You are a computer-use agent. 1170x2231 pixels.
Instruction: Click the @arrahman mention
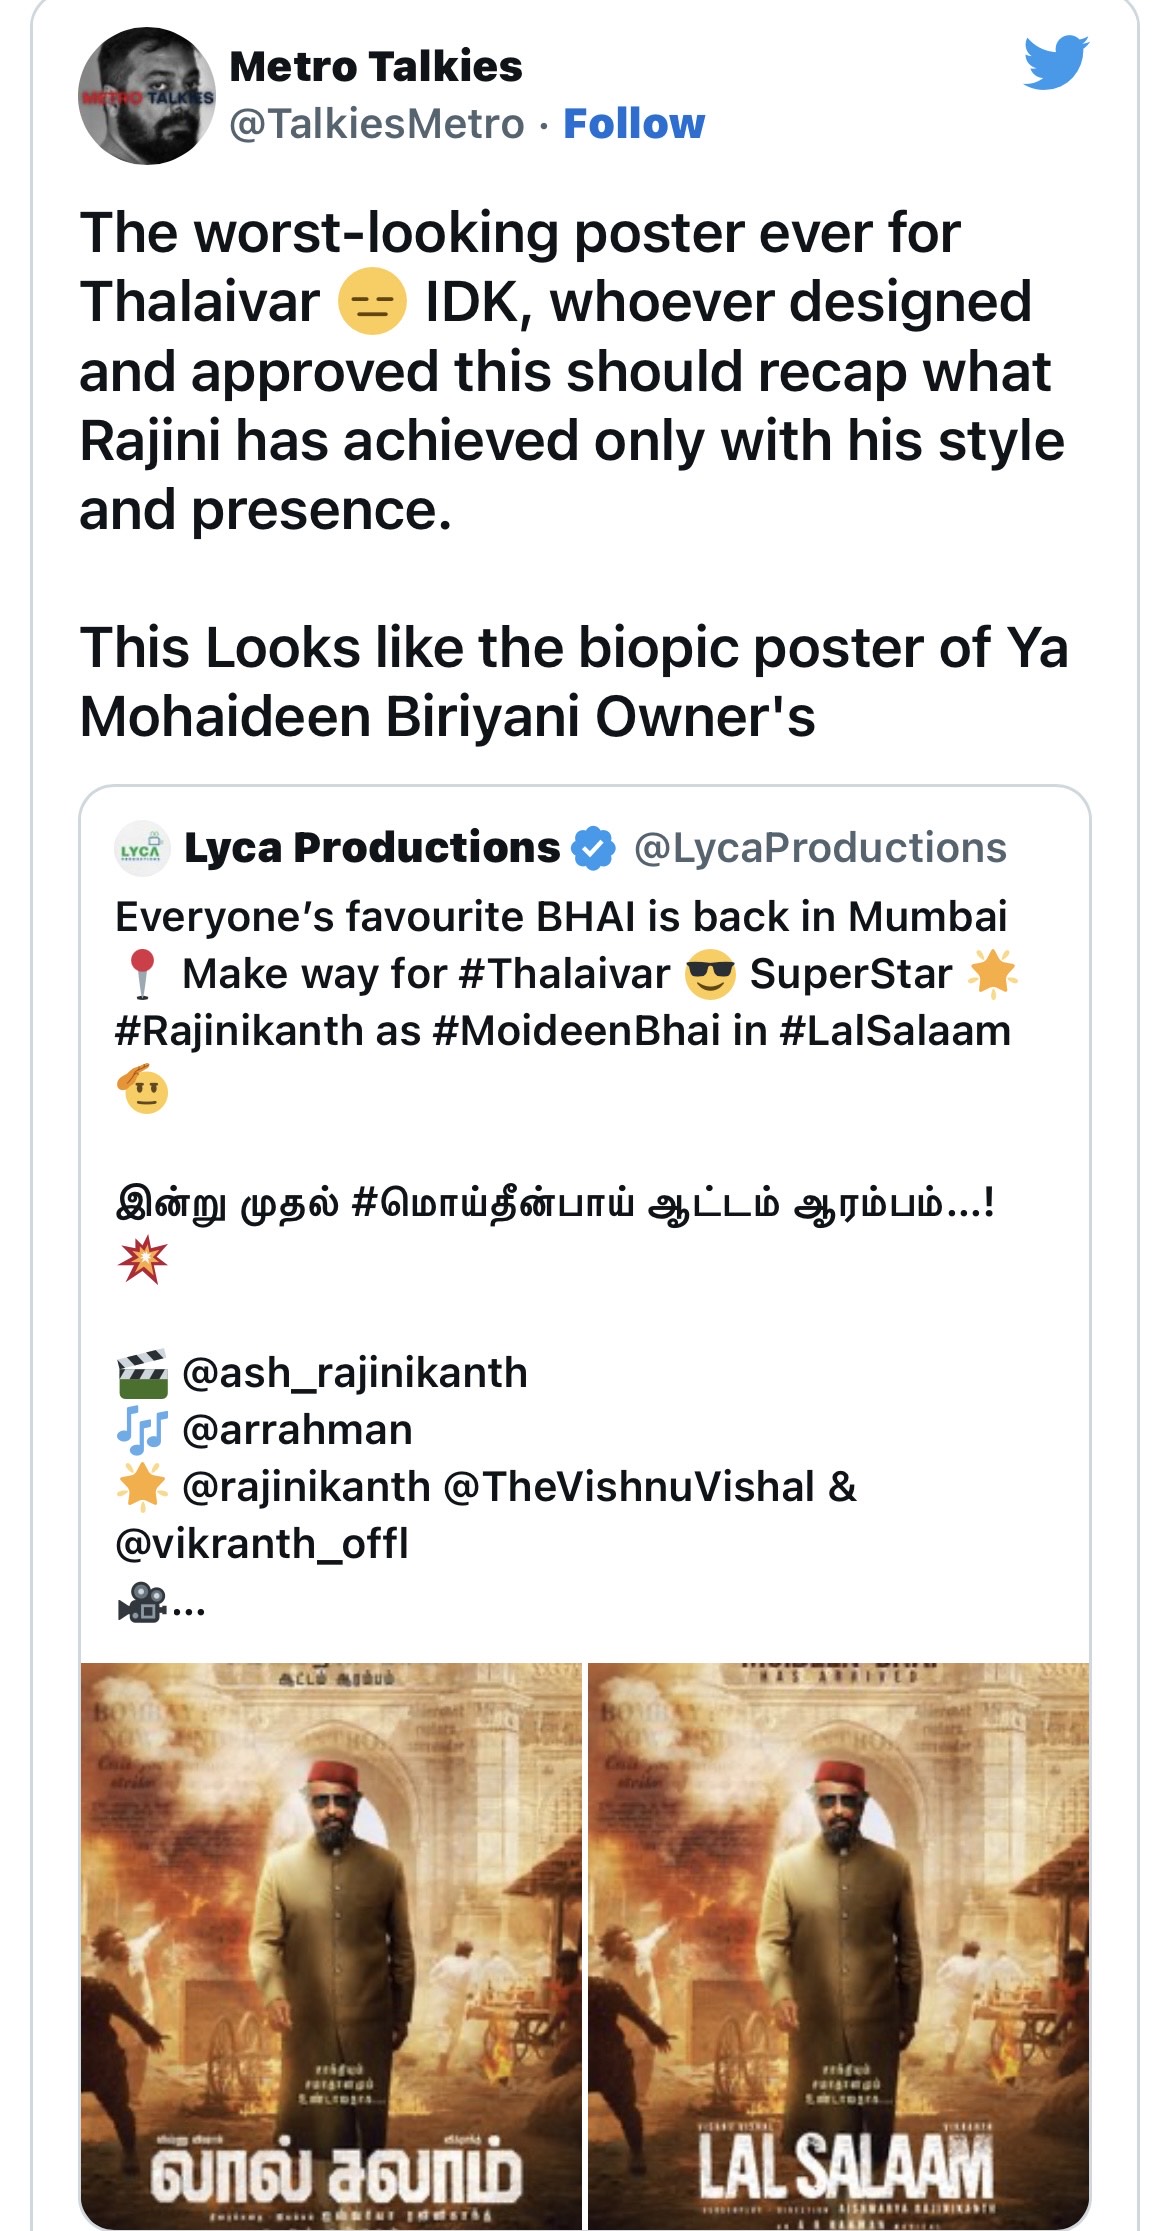(297, 1430)
